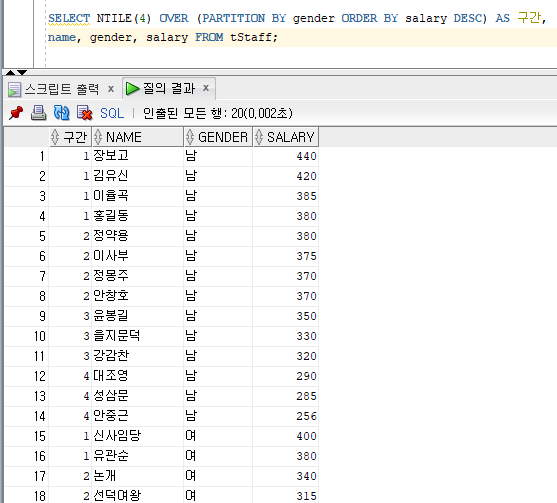Sort by the NAME column header
557x503 pixels.
click(138, 137)
